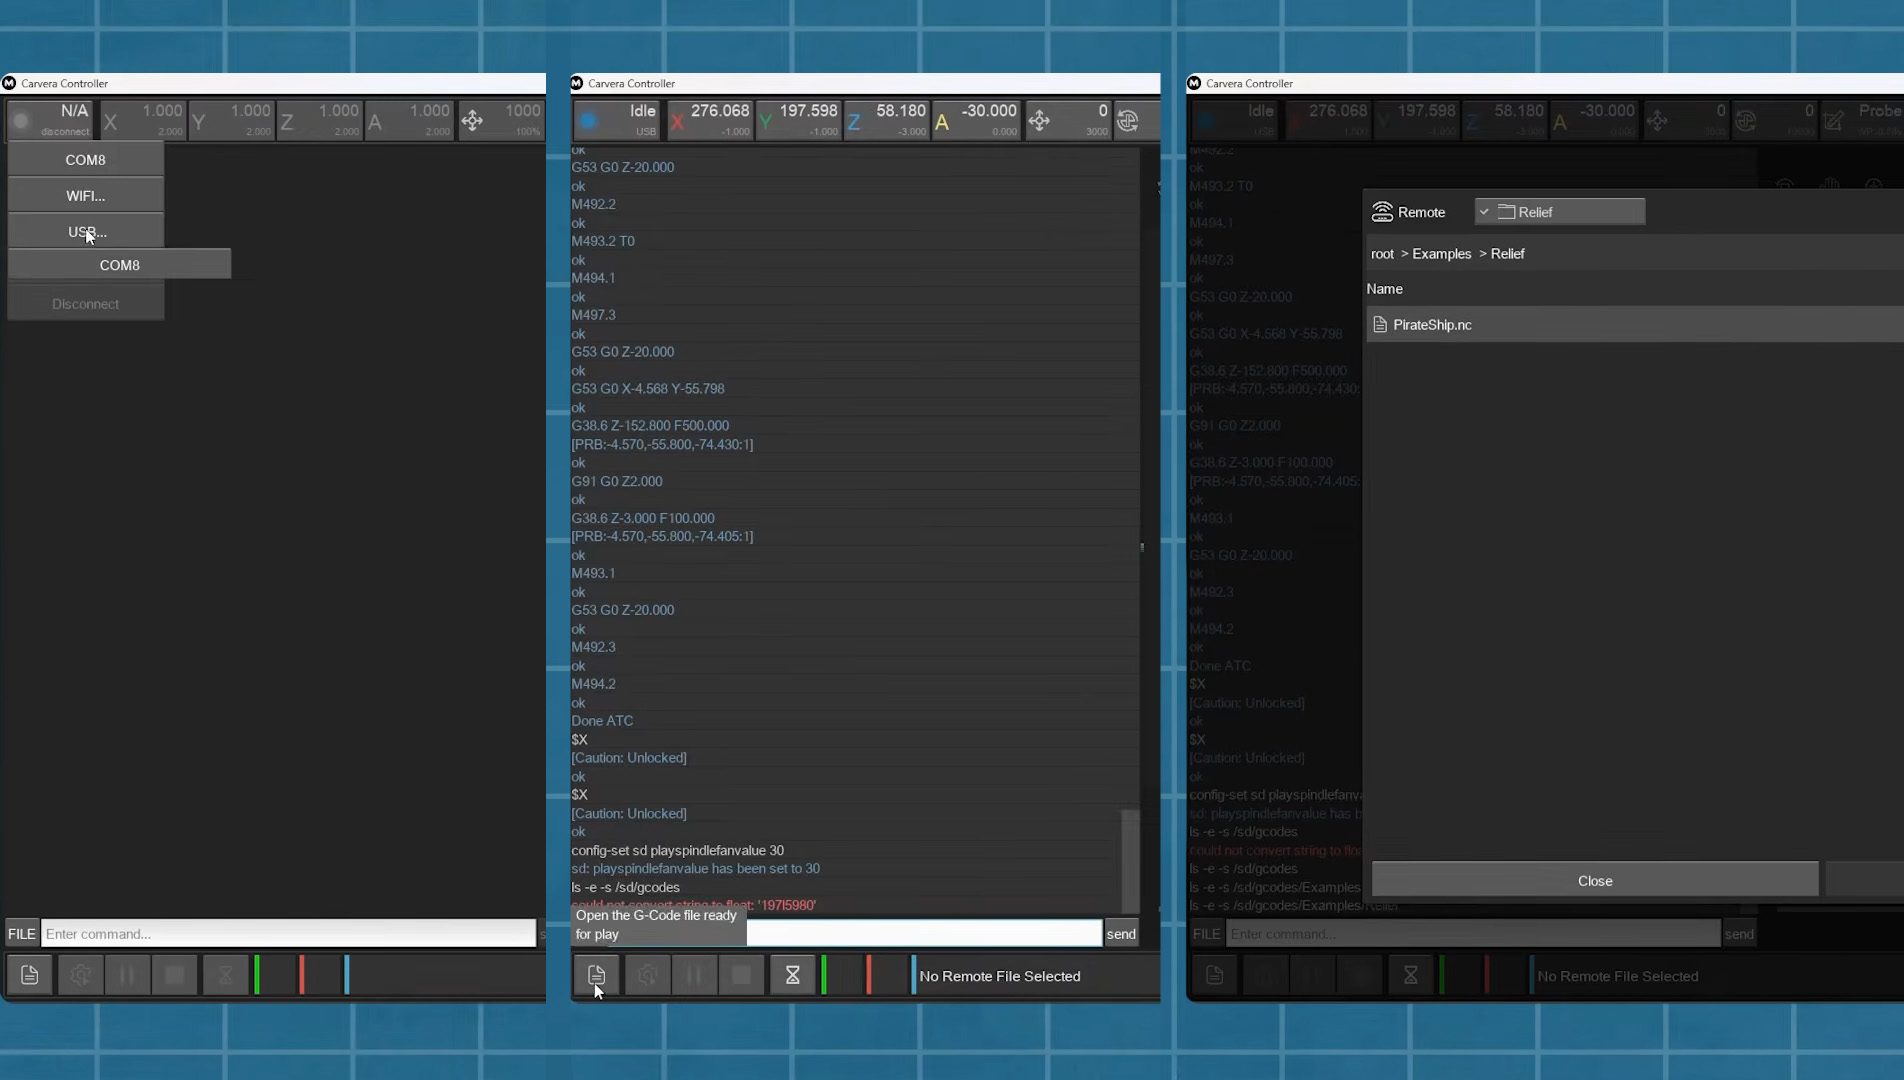Screen dimensions: 1904x1080
Task: Click the send button in middle window
Action: click(1121, 934)
